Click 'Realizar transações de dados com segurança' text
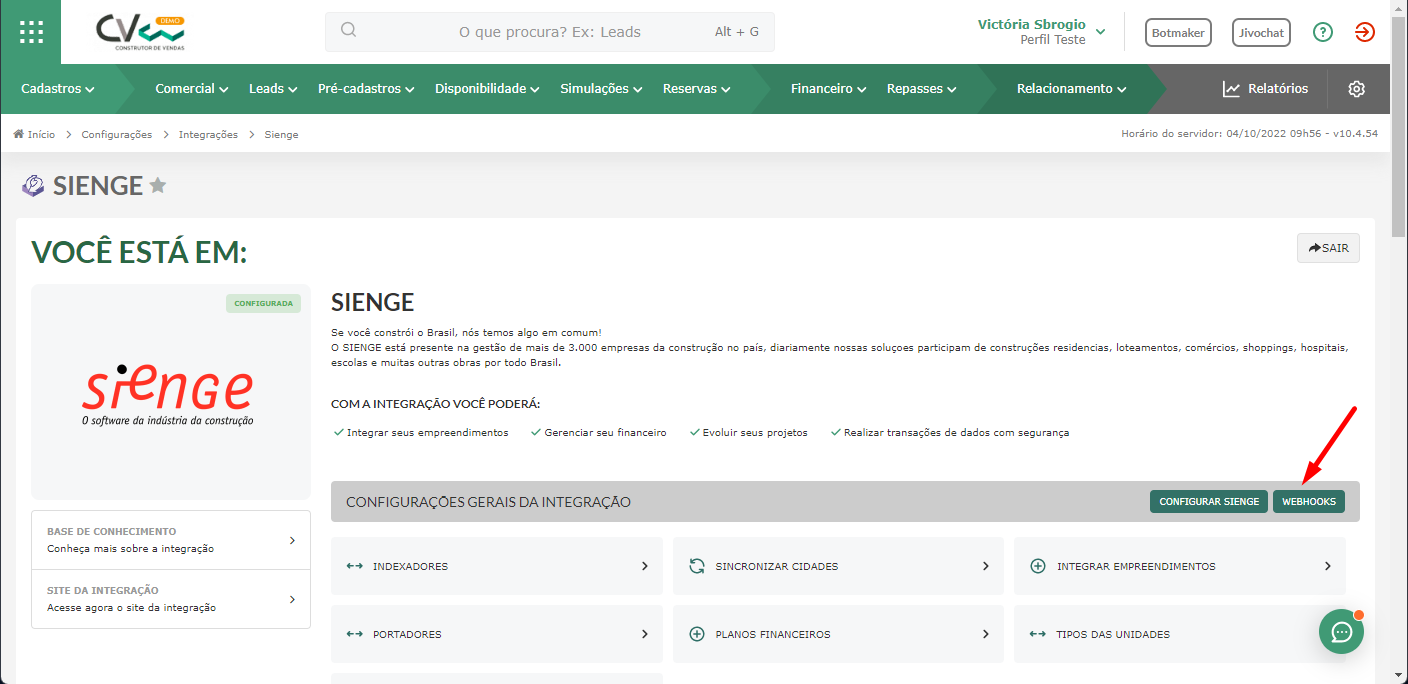Viewport: 1408px width, 684px height. 956,433
